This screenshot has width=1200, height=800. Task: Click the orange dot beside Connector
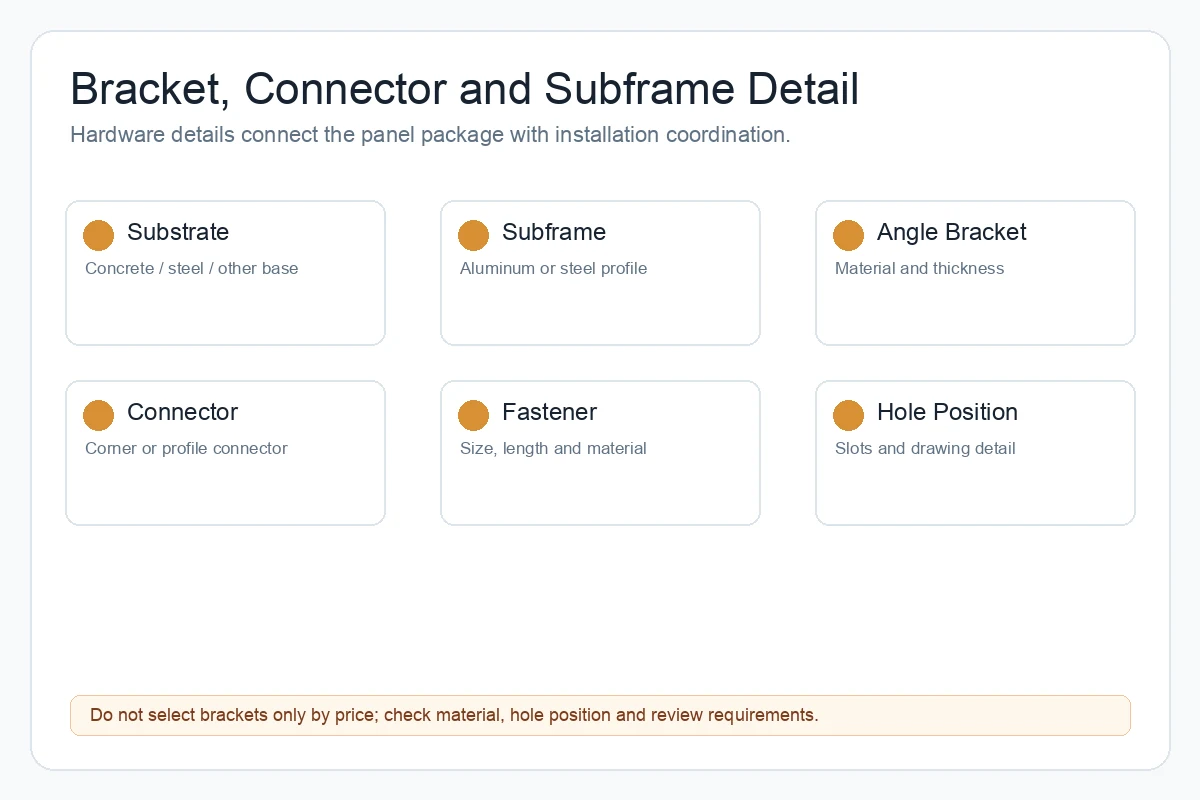point(98,416)
